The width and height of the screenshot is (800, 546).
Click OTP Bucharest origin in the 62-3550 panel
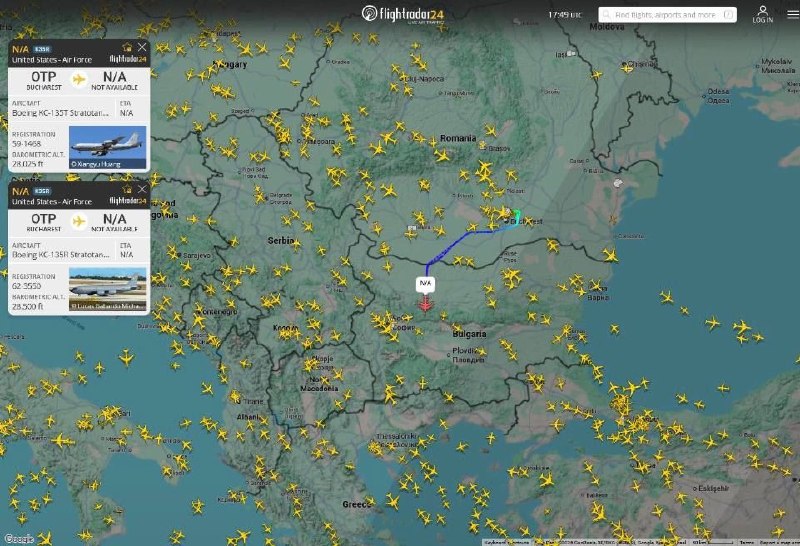coord(44,222)
